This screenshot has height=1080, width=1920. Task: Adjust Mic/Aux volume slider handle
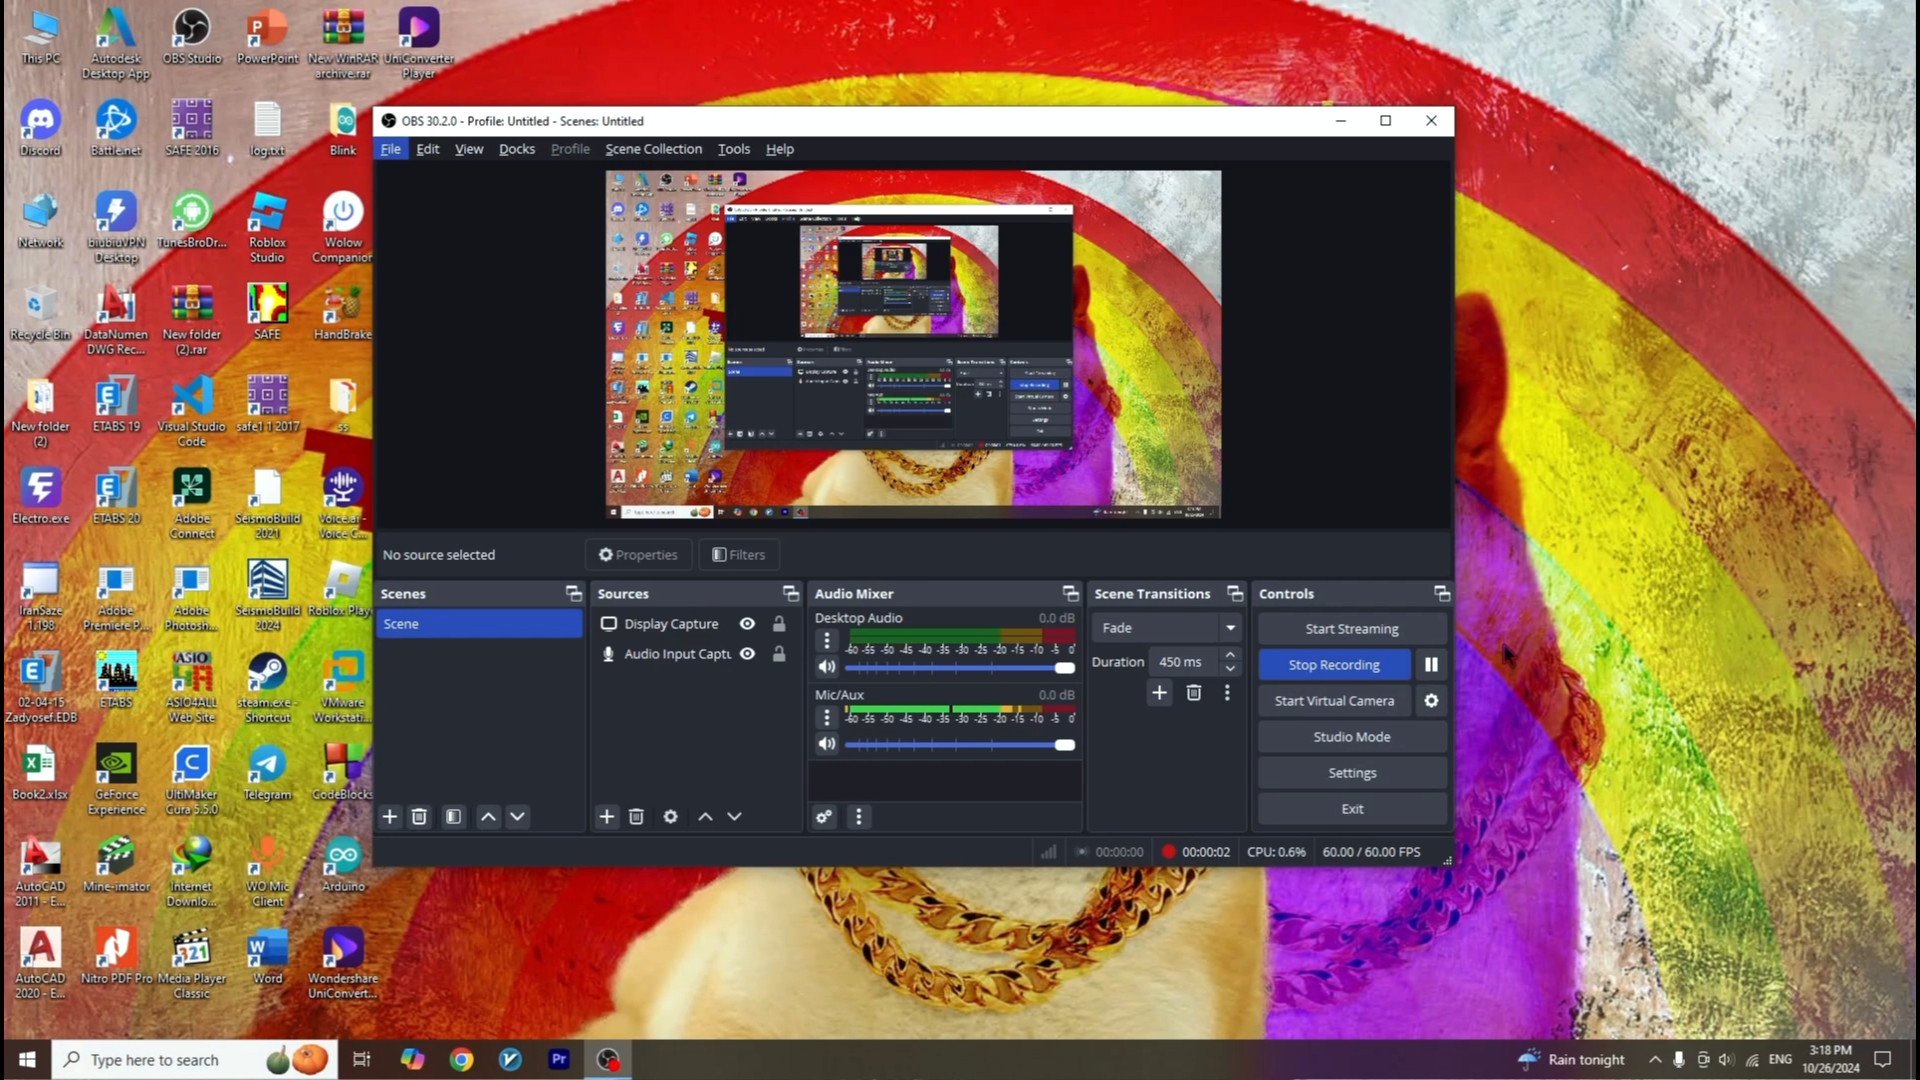[x=1065, y=745]
